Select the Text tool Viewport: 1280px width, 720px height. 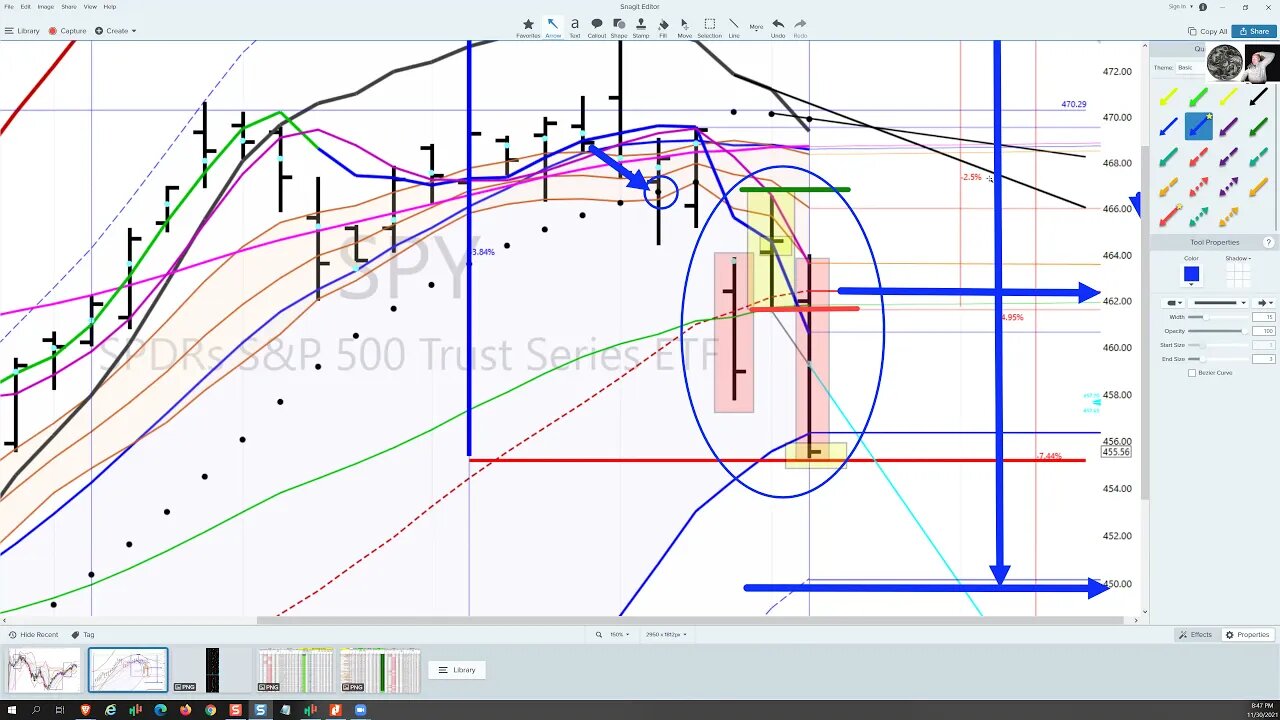(575, 27)
